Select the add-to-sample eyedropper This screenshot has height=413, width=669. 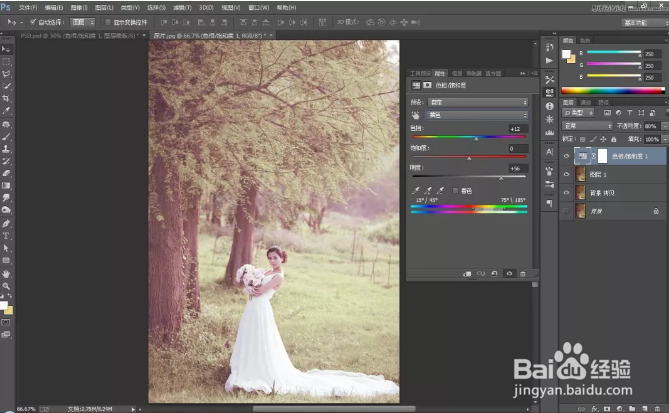(x=428, y=190)
